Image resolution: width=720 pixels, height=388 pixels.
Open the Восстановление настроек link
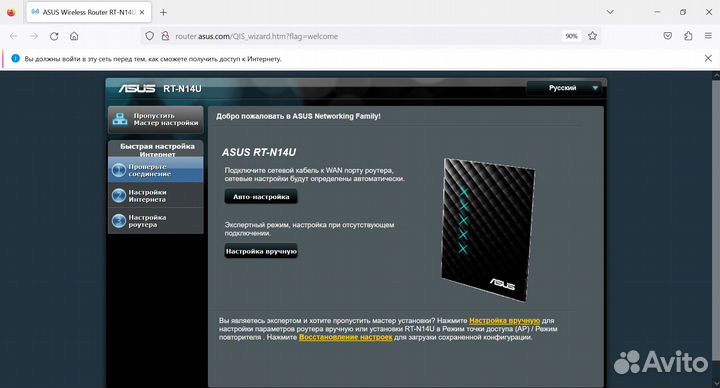click(345, 337)
